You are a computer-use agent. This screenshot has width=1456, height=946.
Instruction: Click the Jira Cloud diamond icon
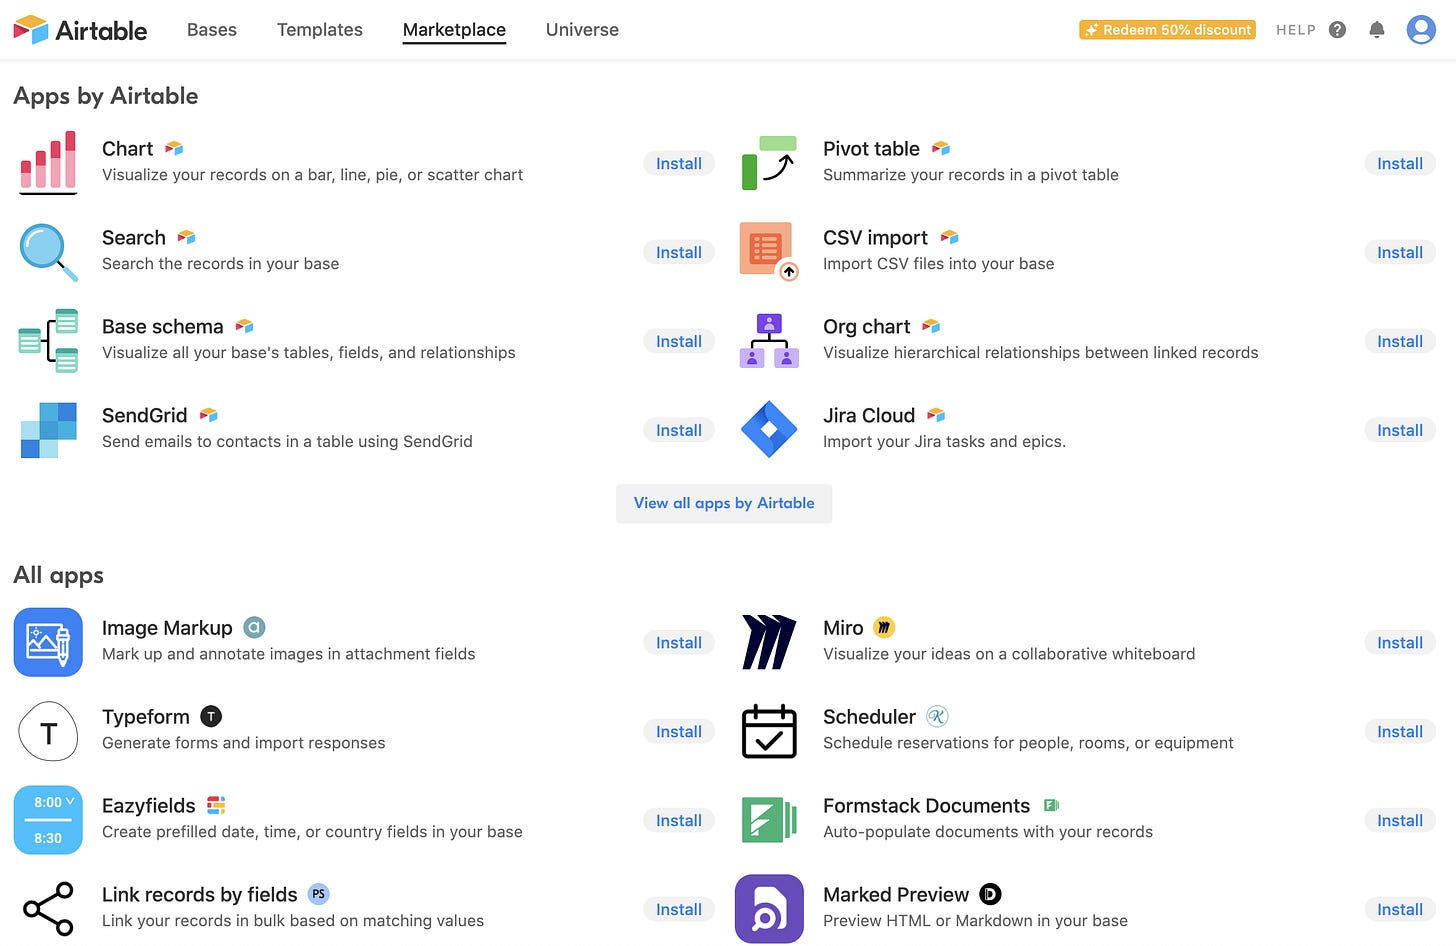[769, 429]
